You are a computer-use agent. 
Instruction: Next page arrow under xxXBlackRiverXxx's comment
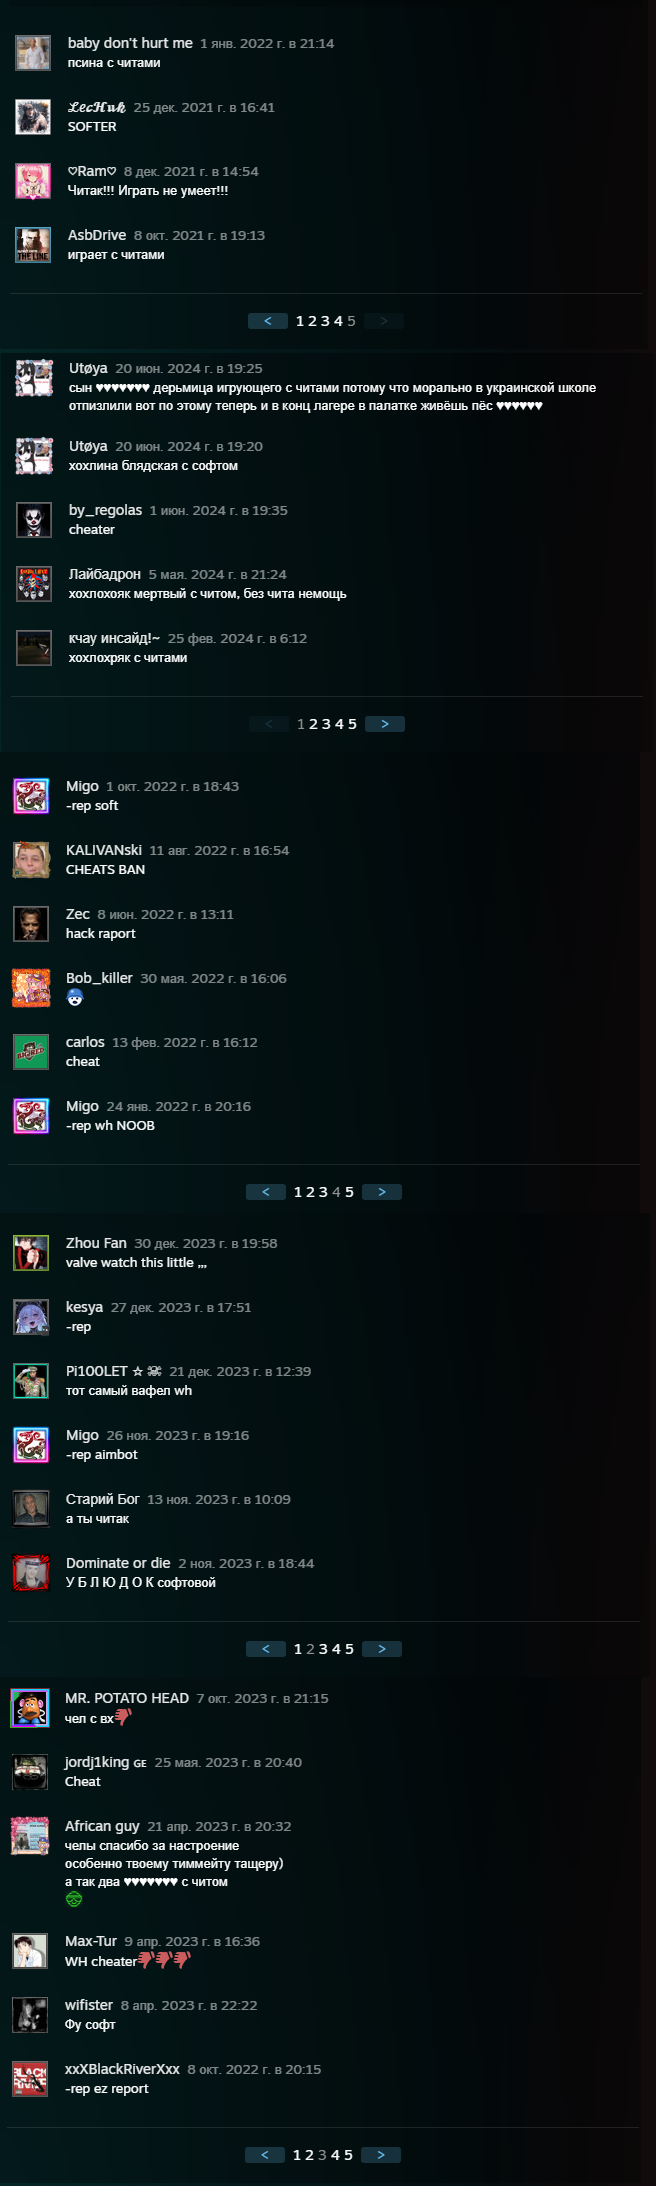point(381,2155)
